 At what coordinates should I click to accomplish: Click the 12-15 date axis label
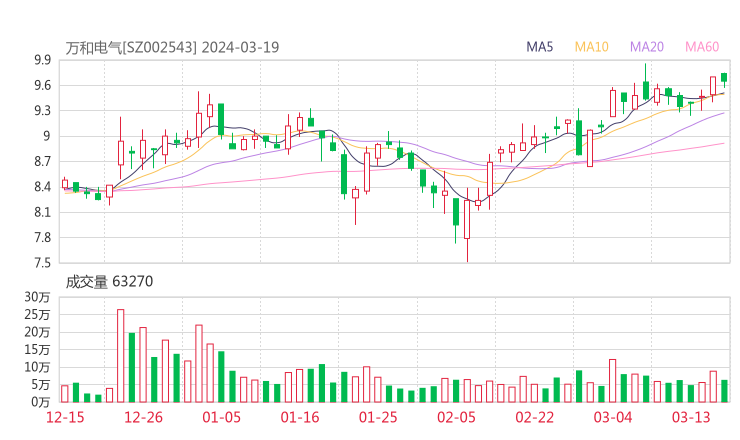65,417
